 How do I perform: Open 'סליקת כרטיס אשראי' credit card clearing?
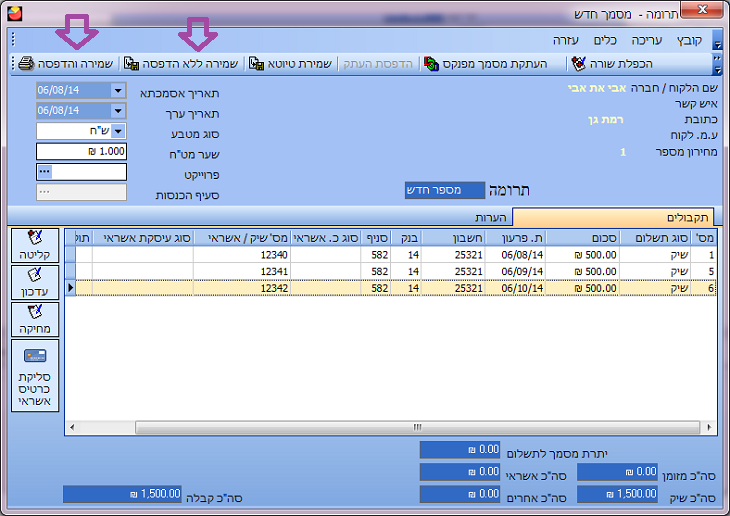point(35,376)
